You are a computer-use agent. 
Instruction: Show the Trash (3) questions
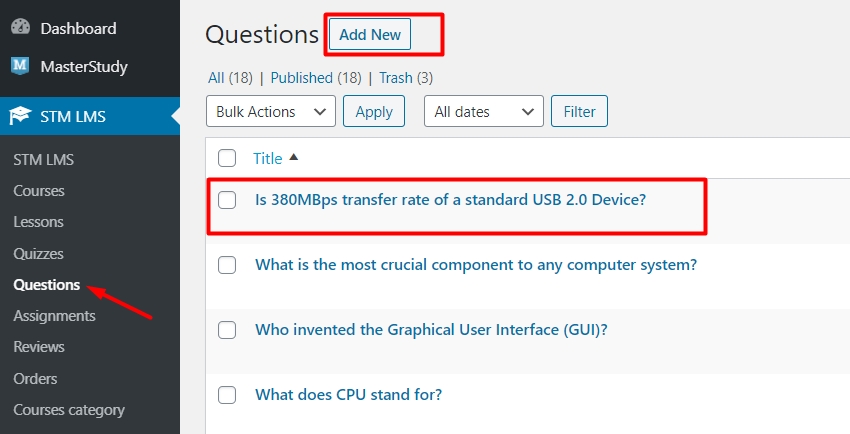406,78
